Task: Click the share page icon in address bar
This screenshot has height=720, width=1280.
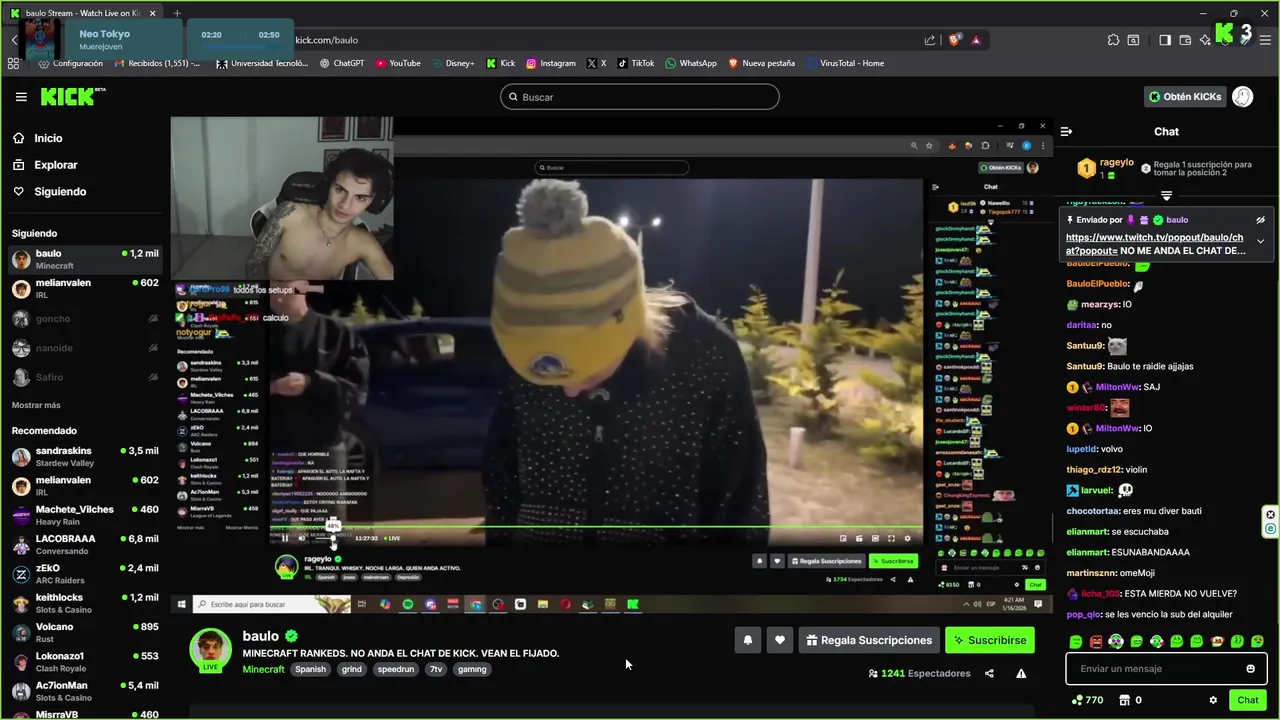Action: click(930, 40)
